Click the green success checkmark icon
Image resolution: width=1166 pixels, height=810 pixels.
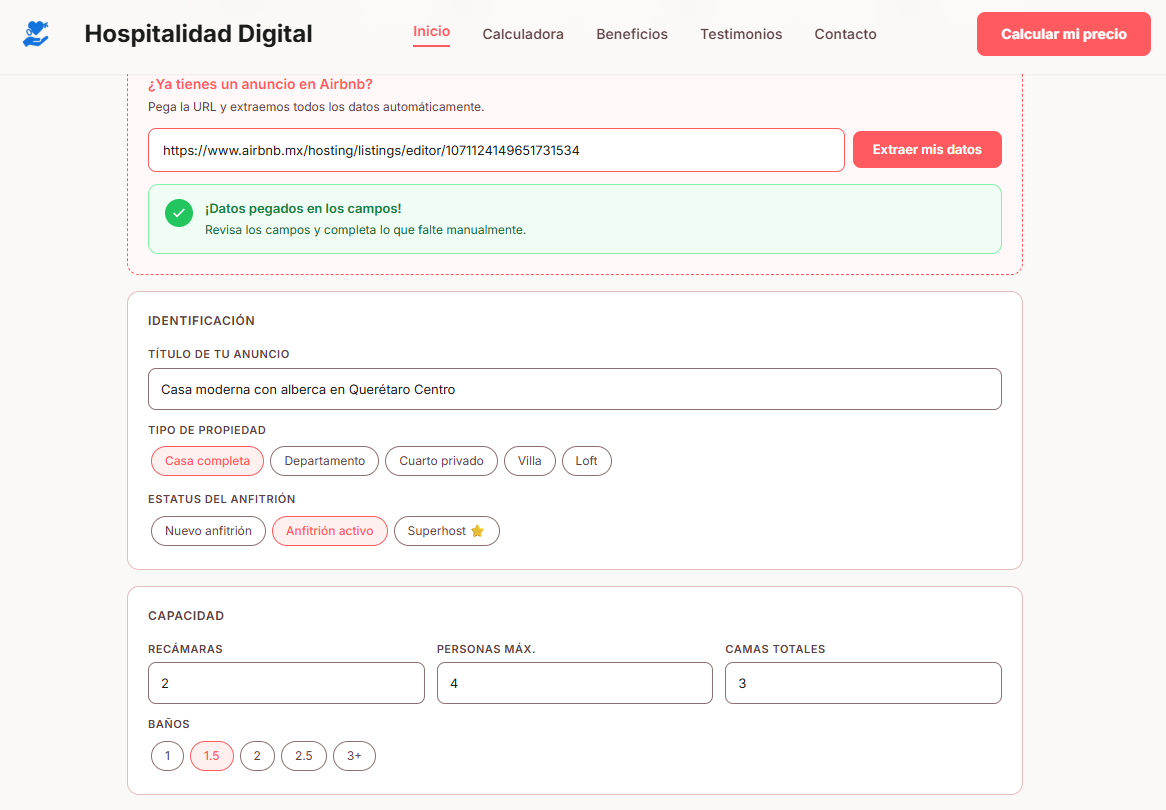tap(178, 213)
